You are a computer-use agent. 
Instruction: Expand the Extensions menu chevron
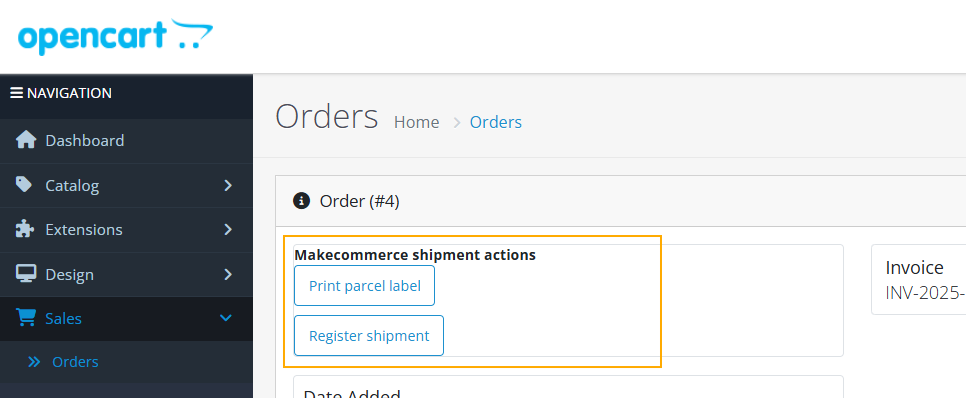click(x=228, y=229)
